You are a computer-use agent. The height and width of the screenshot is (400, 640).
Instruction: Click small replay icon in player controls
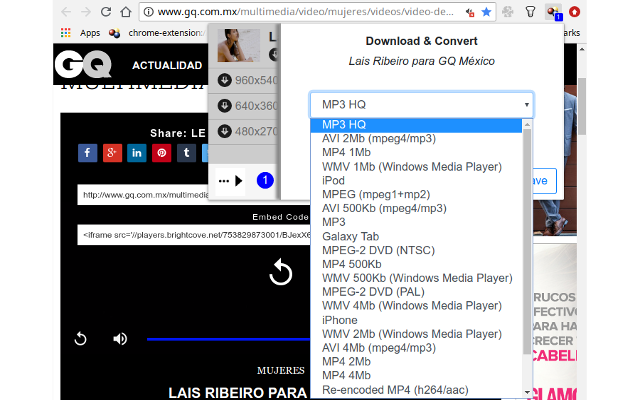coord(80,339)
